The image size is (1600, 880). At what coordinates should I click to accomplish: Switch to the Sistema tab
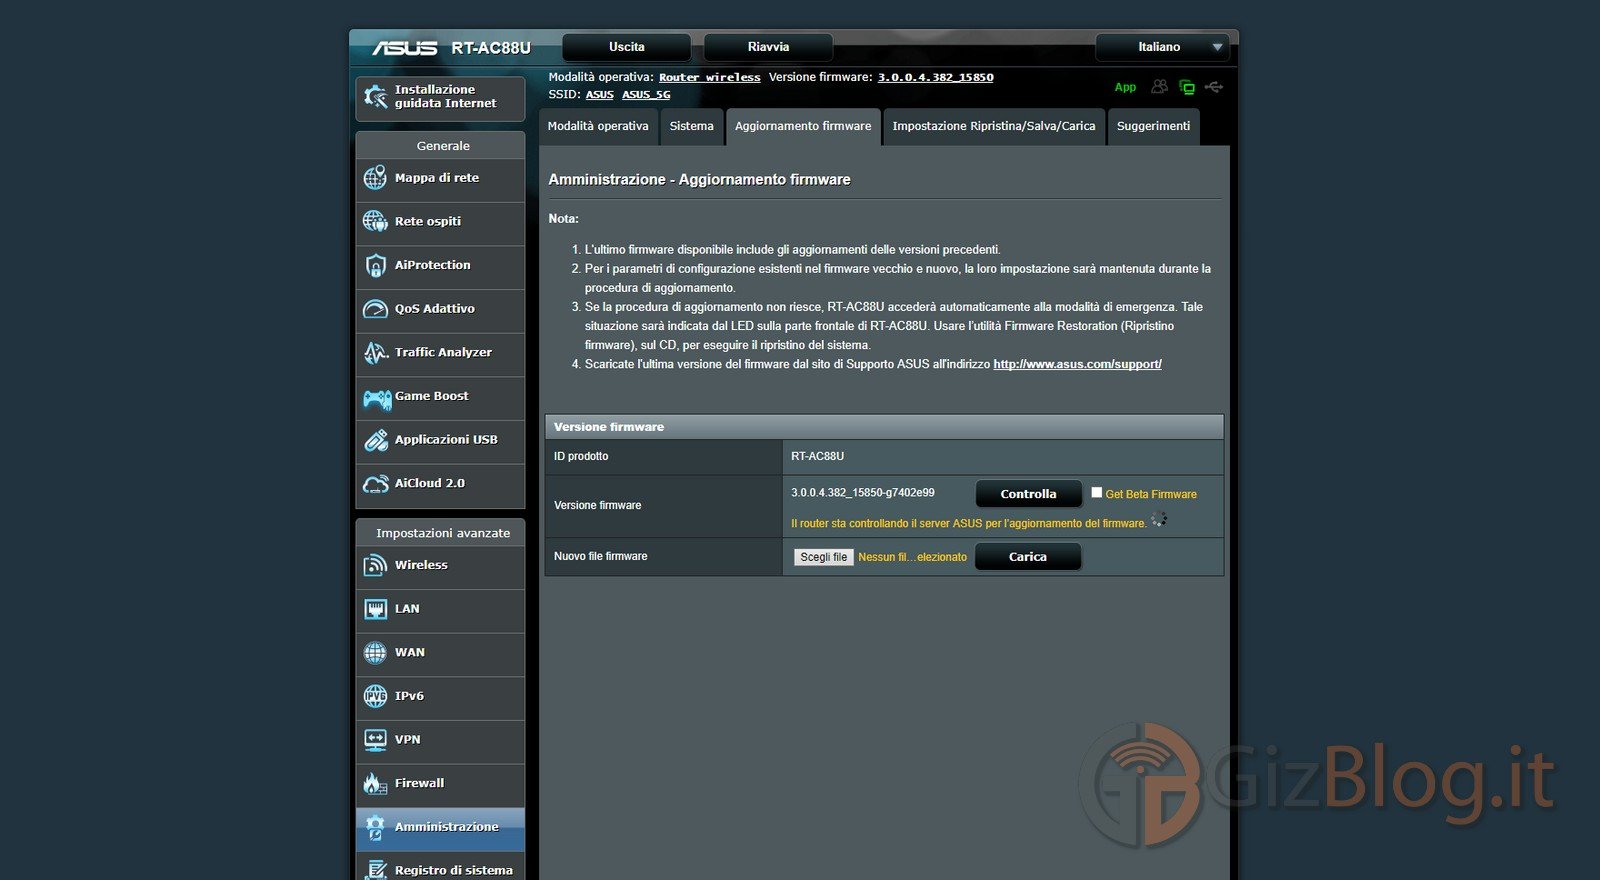[x=691, y=126]
